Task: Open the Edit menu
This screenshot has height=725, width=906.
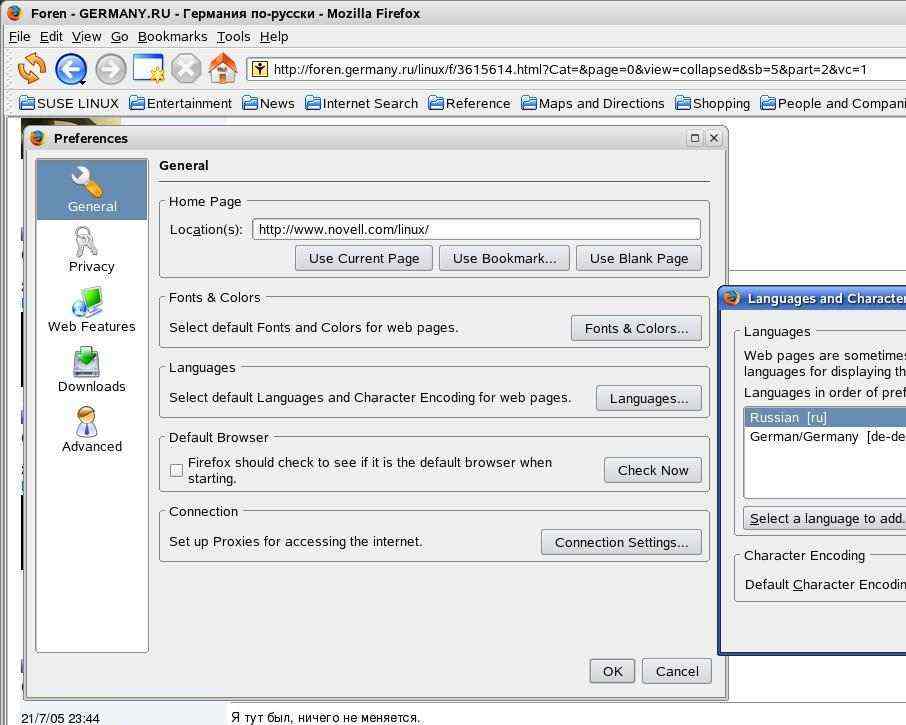Action: pos(51,36)
